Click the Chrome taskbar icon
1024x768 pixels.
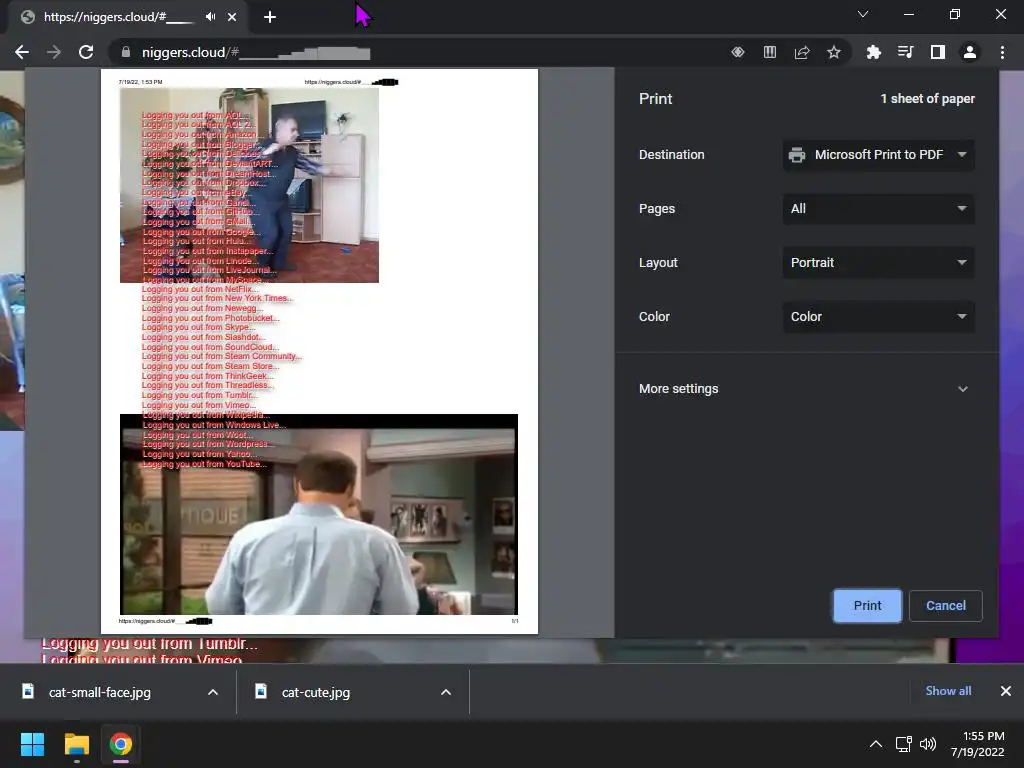[121, 744]
